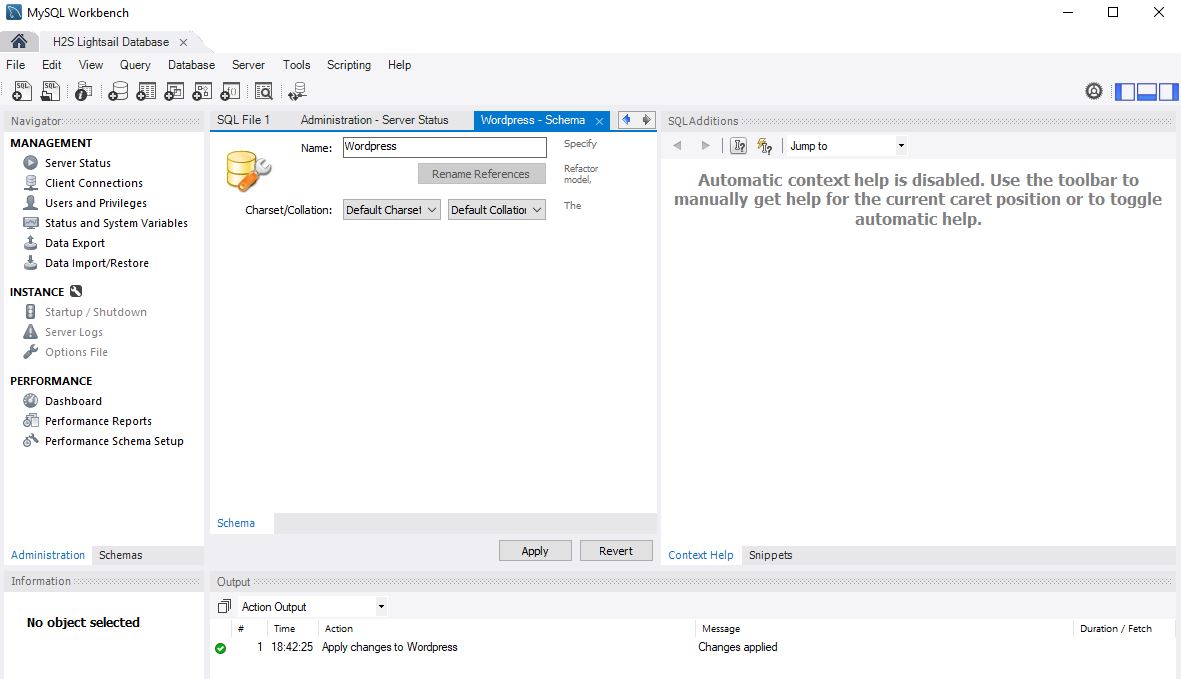
Task: Click the back arrow in SQL Additions
Action: pyautogui.click(x=677, y=145)
